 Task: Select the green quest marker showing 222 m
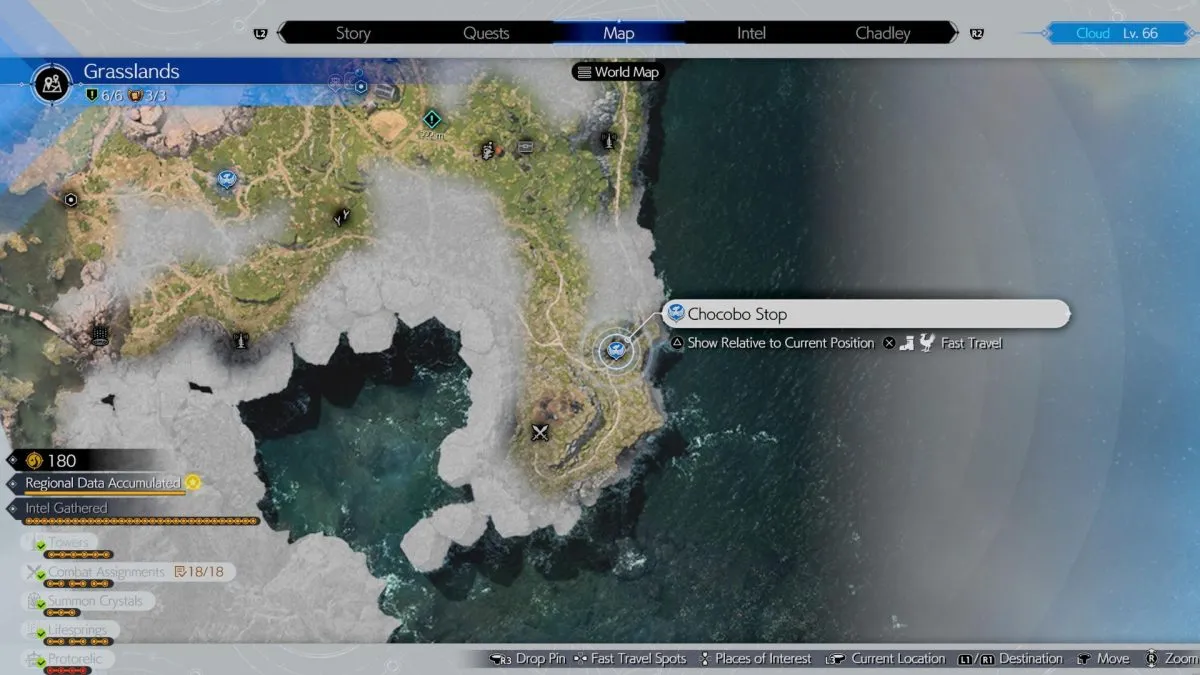pyautogui.click(x=431, y=119)
